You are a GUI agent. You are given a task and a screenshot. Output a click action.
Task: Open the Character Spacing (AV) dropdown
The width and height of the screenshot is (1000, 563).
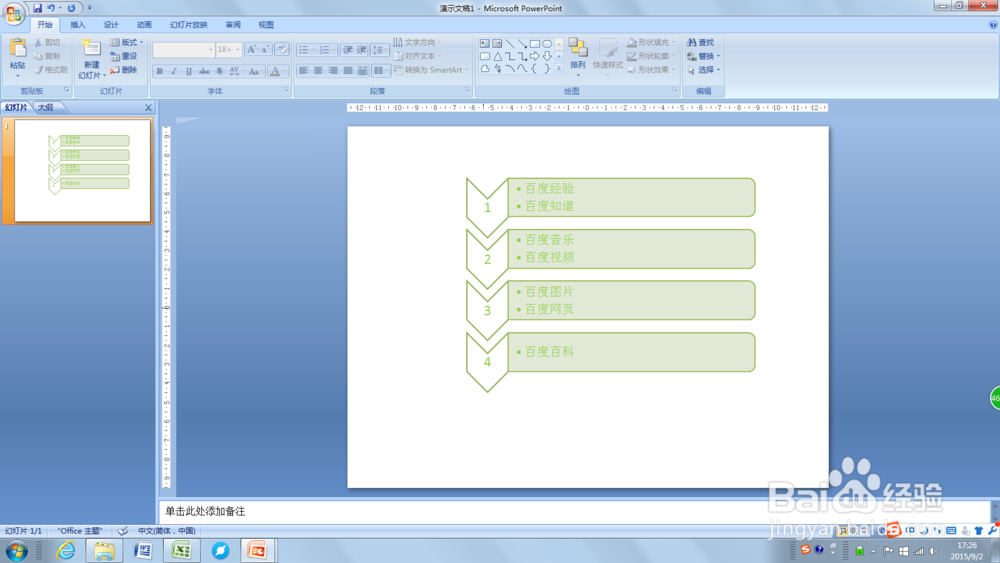pos(236,71)
